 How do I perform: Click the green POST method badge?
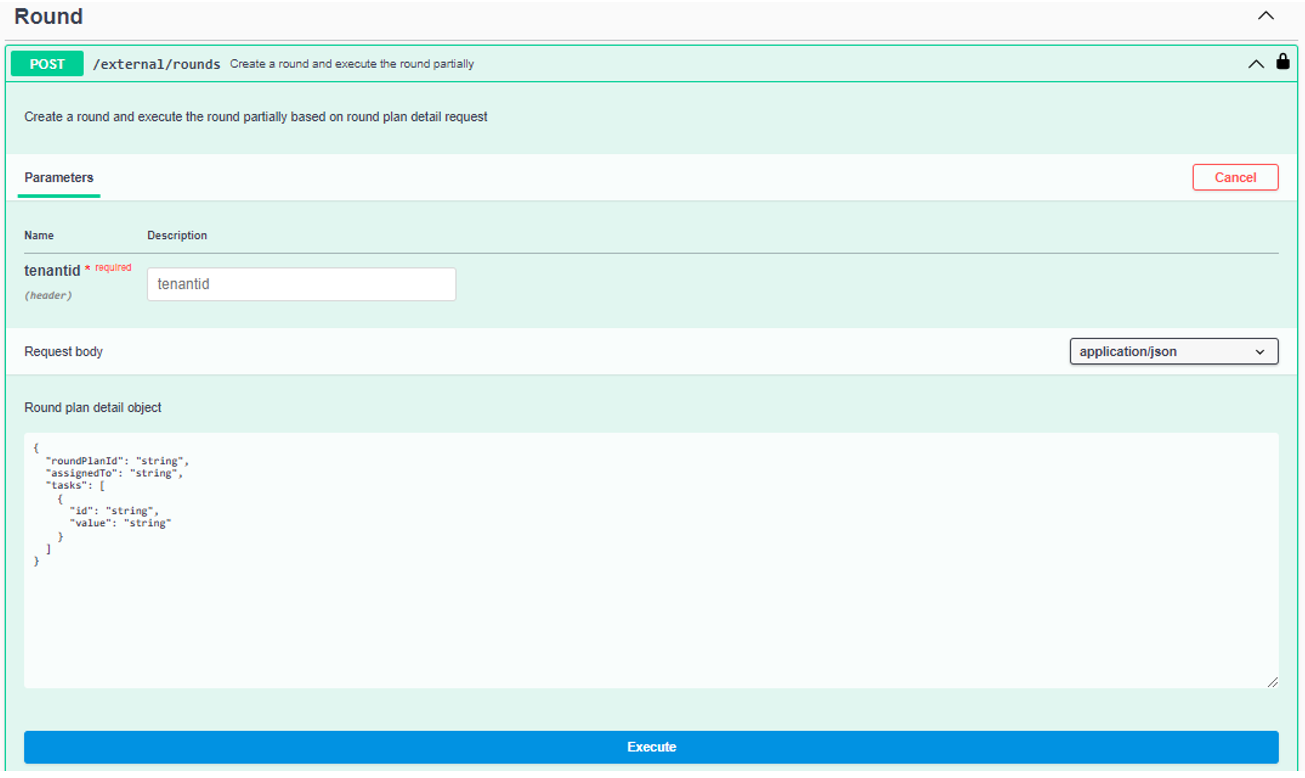click(x=47, y=64)
